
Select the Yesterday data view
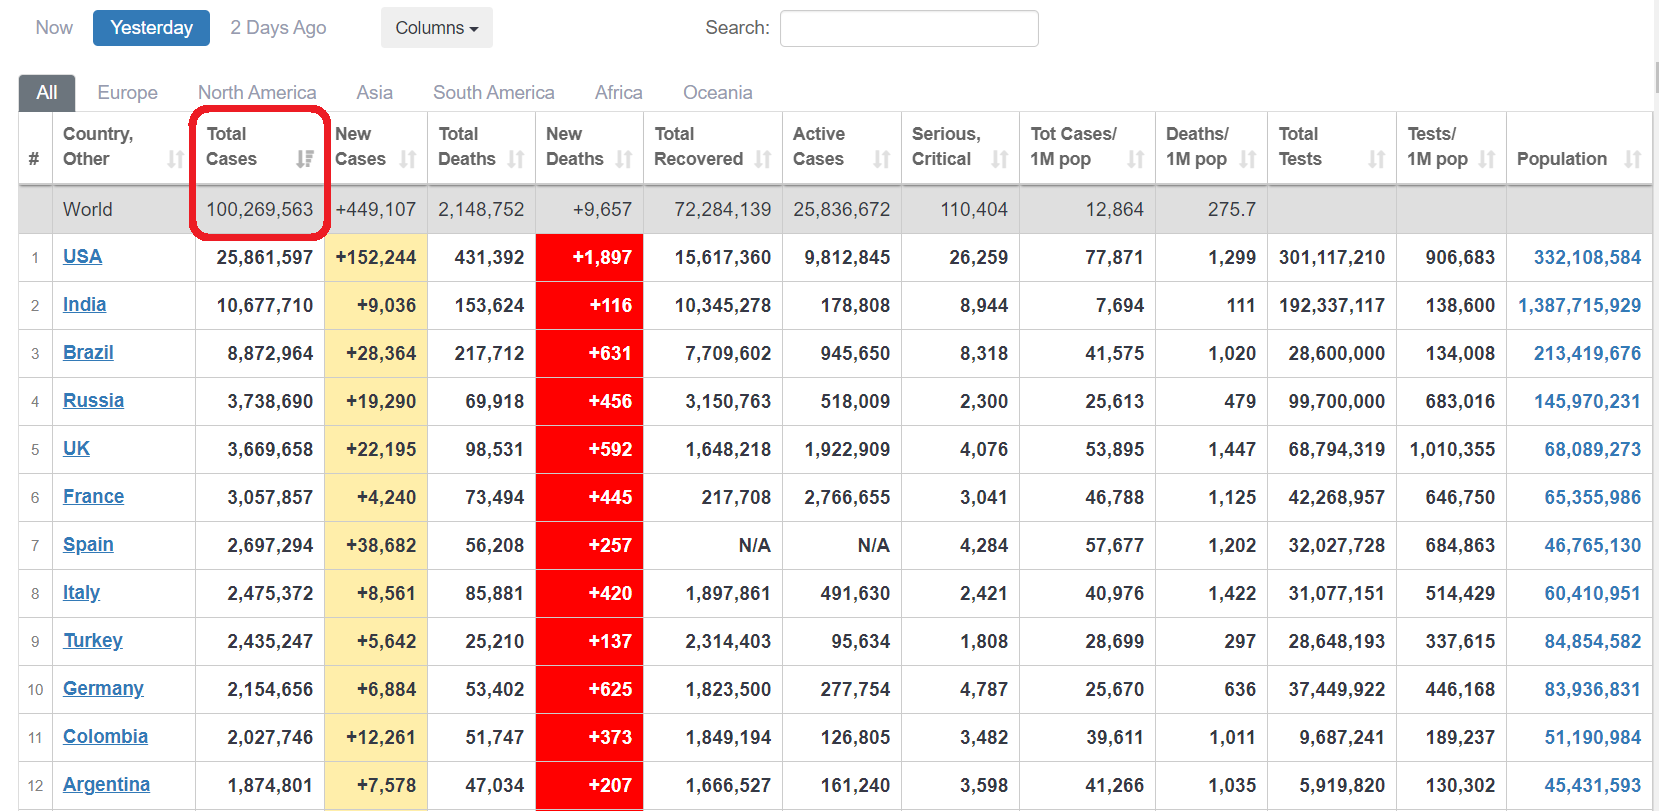[151, 28]
